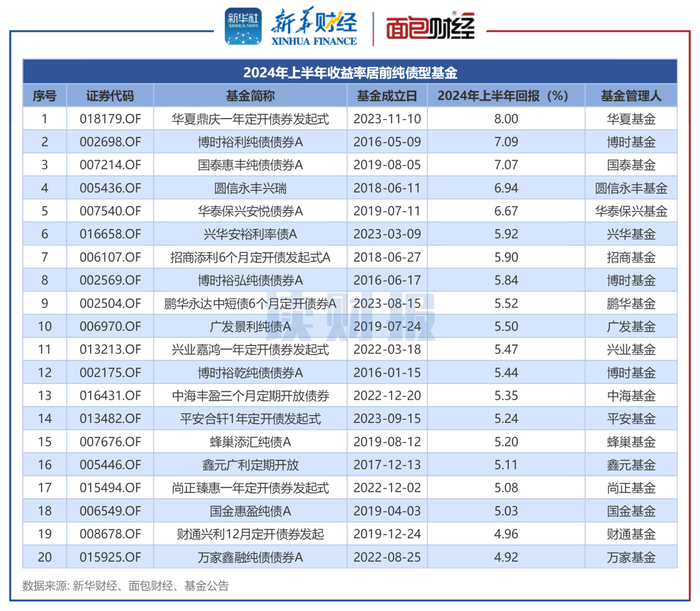Click fund manager 蜂巢基金
Image resolution: width=700 pixels, height=611 pixels.
[631, 442]
